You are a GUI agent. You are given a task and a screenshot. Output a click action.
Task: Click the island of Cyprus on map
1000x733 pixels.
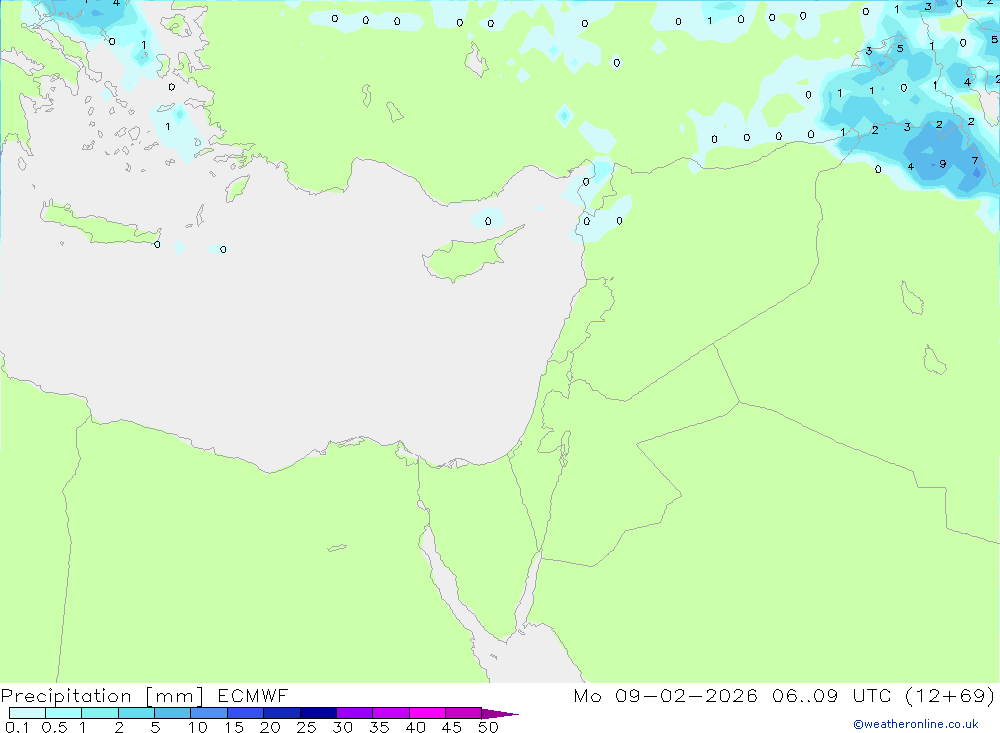[467, 255]
